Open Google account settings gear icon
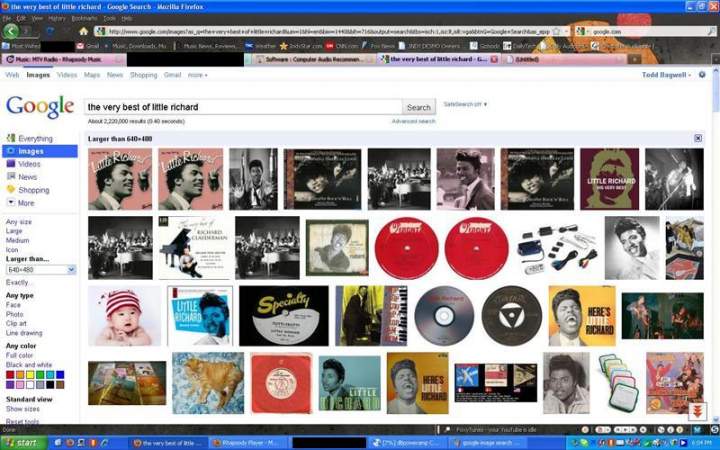The height and width of the screenshot is (450, 720). 702,74
